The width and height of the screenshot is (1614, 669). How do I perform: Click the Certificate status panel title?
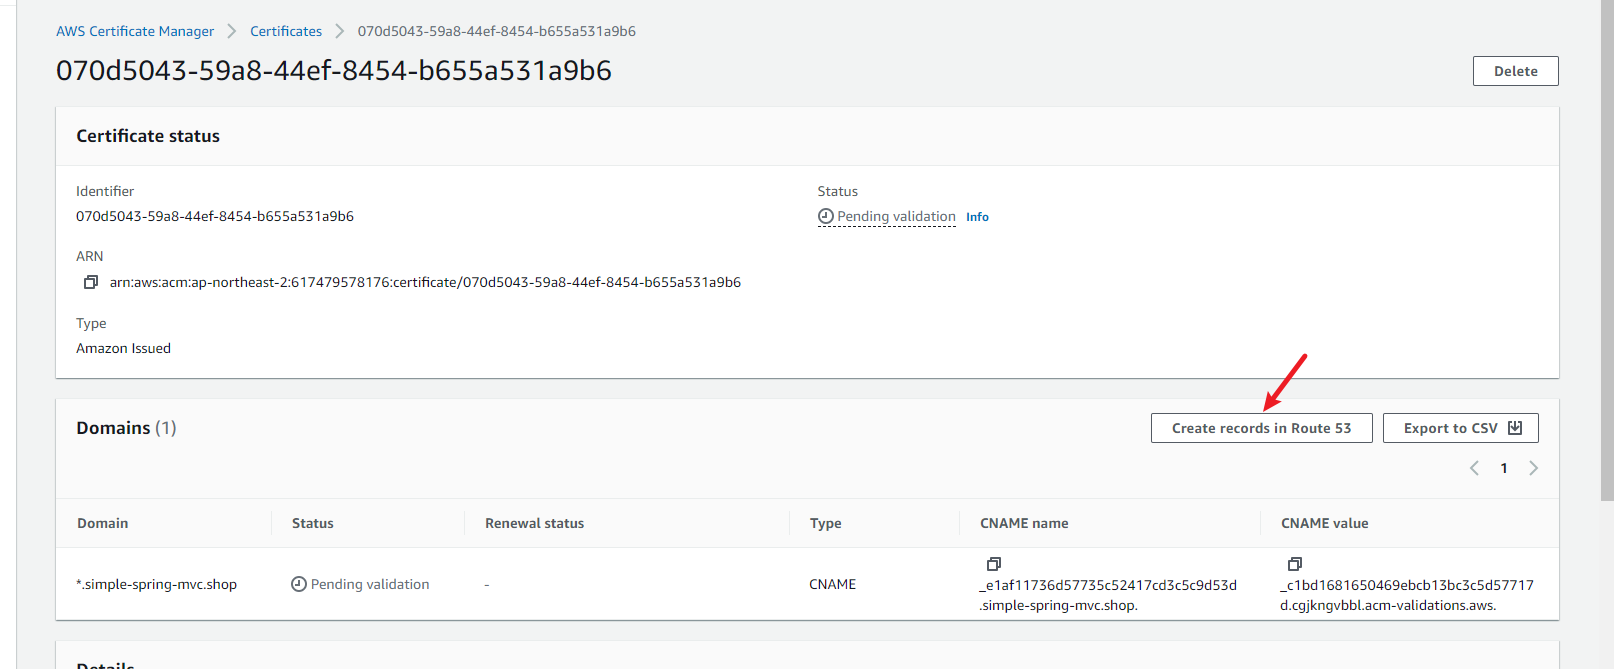[x=148, y=136]
